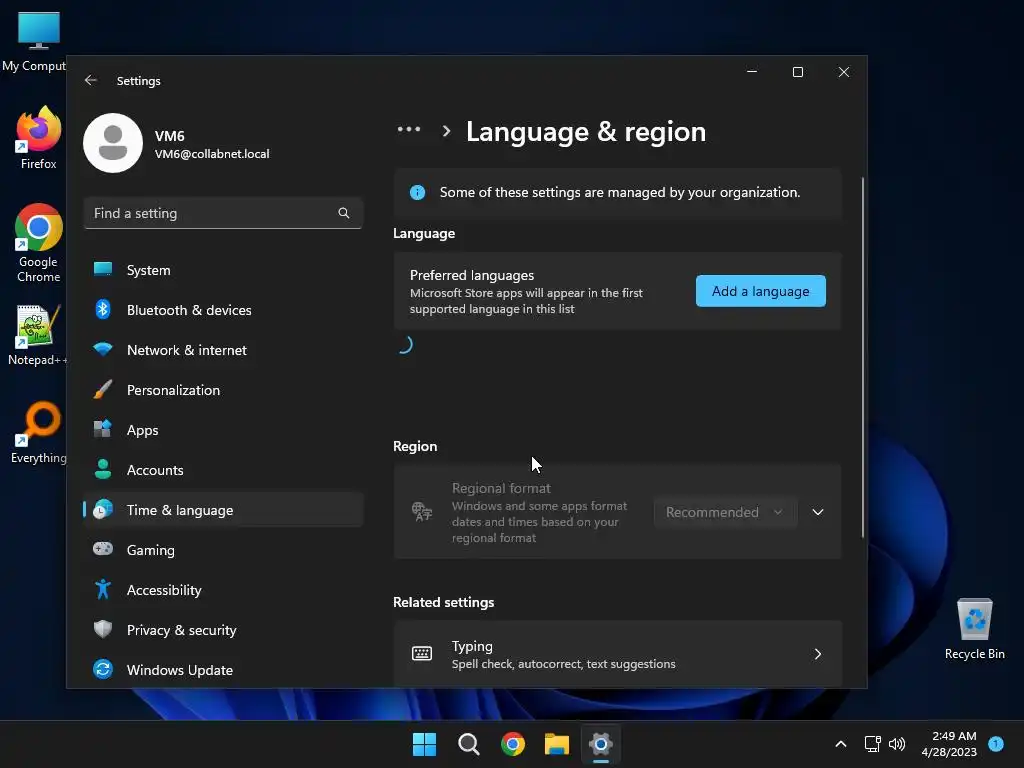Open the notification badge in the taskbar
This screenshot has height=768, width=1024.
coord(996,744)
